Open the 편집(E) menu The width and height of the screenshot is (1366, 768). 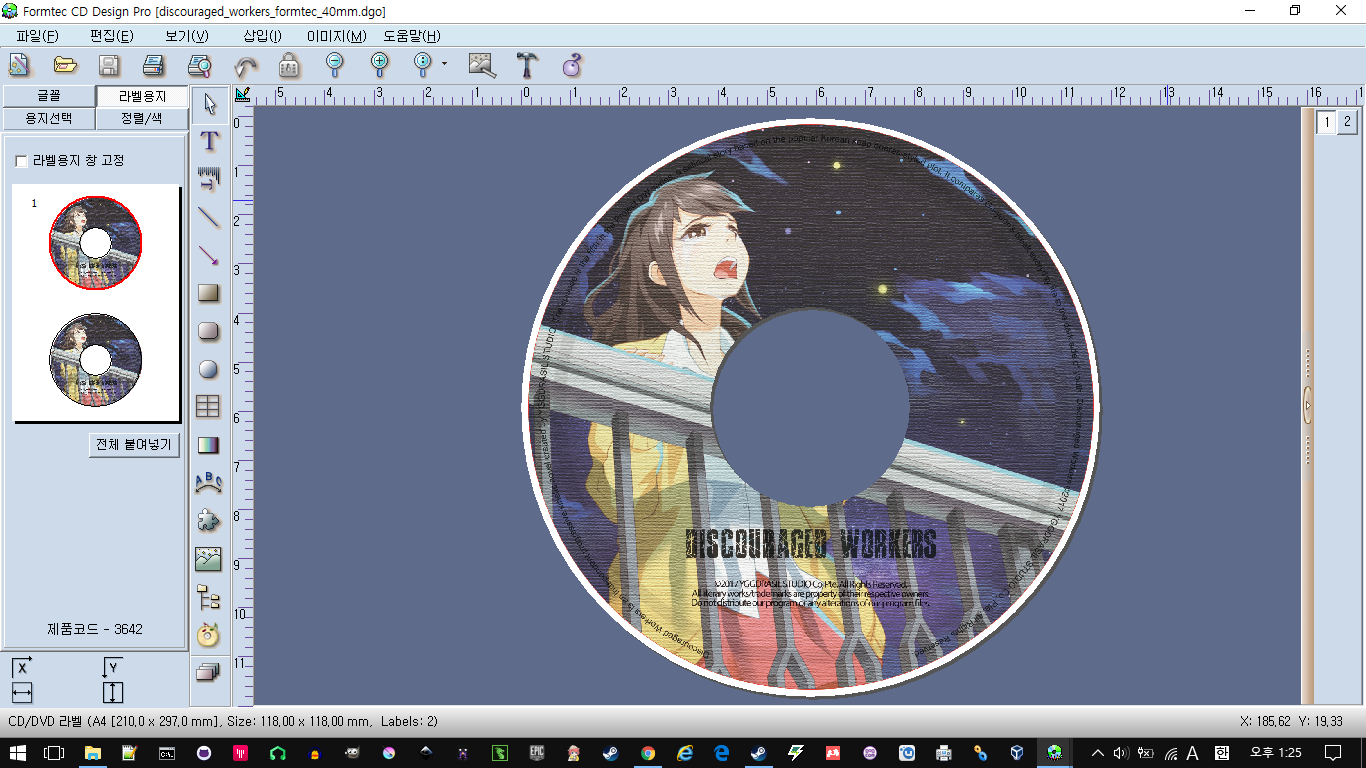(112, 36)
